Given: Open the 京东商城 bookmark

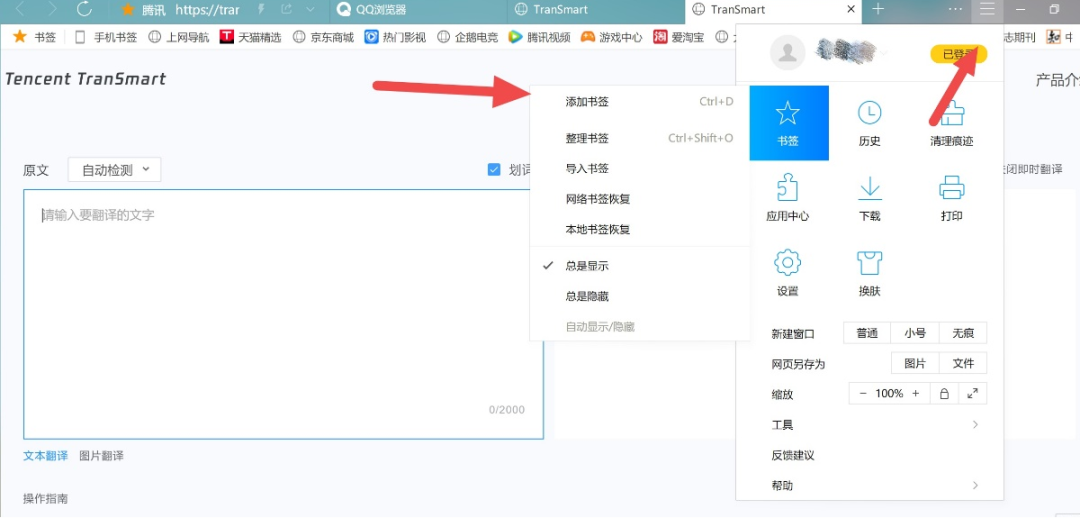Looking at the screenshot, I should (x=322, y=37).
